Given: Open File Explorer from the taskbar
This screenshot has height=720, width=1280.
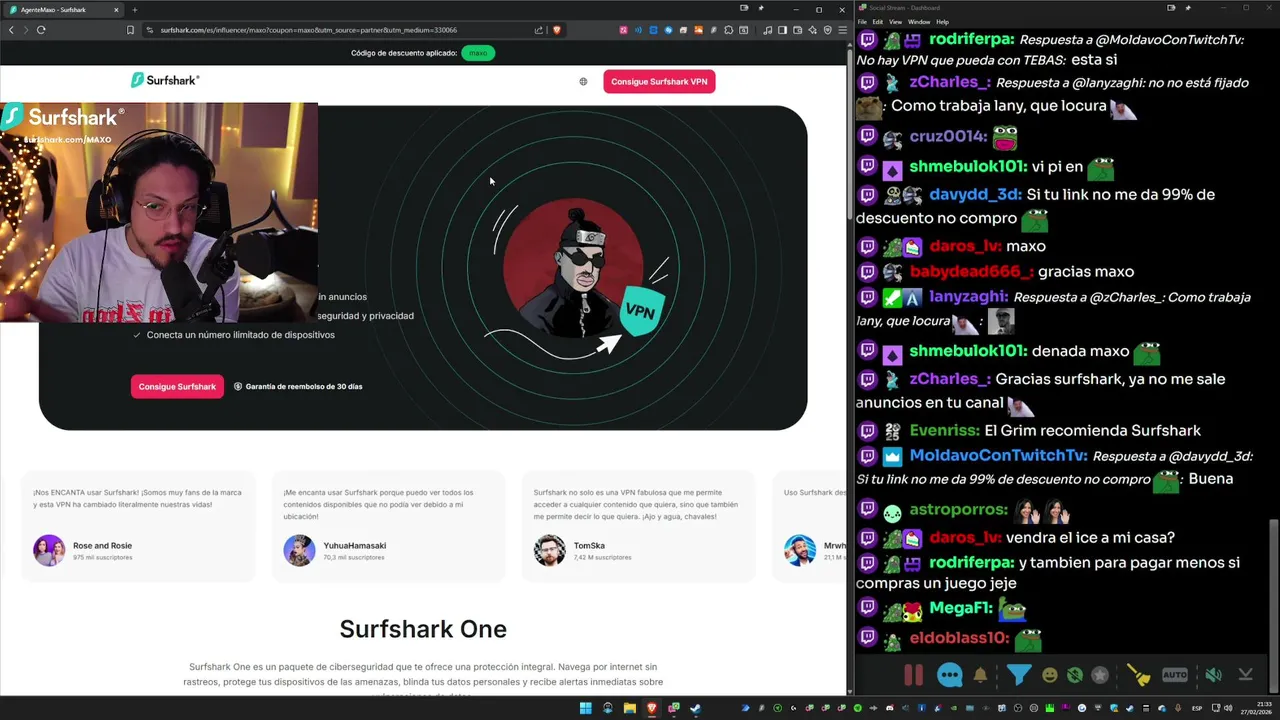Looking at the screenshot, I should (629, 709).
